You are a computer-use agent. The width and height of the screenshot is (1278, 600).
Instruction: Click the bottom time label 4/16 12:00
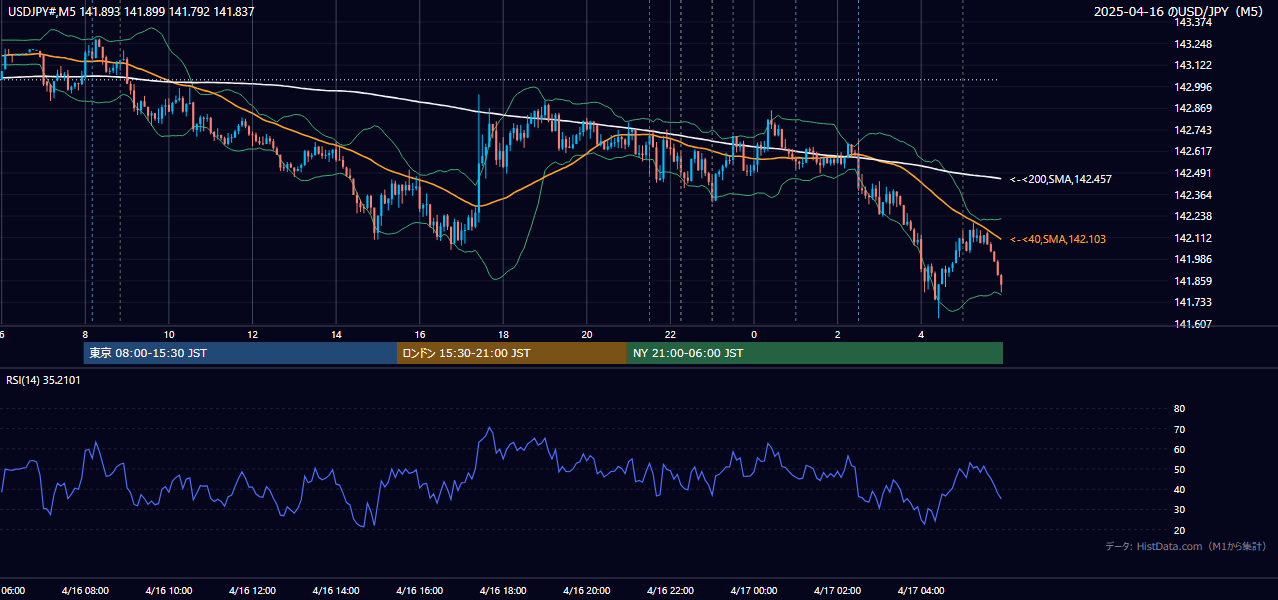point(252,591)
